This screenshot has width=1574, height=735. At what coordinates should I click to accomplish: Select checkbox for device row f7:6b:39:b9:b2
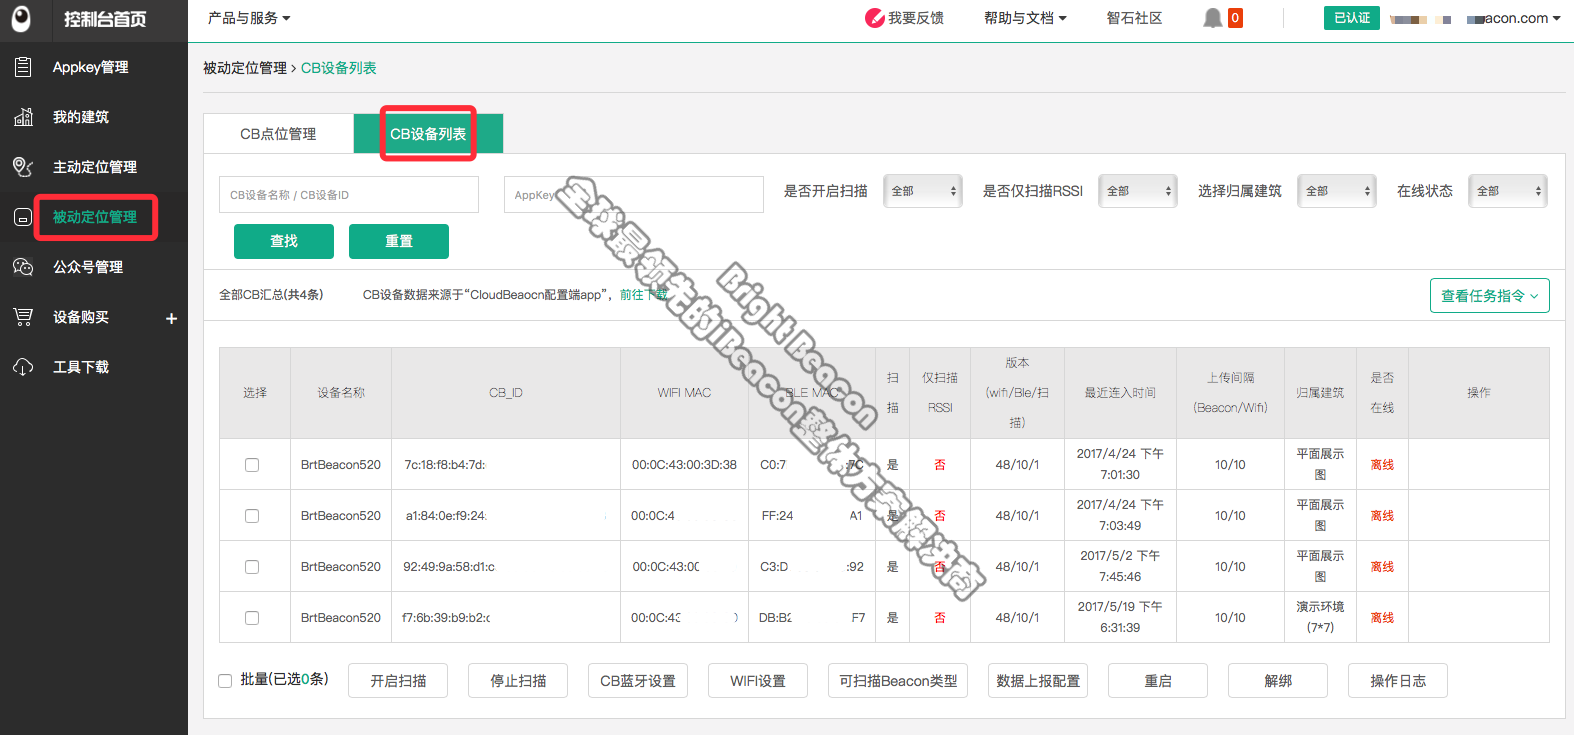tap(252, 618)
